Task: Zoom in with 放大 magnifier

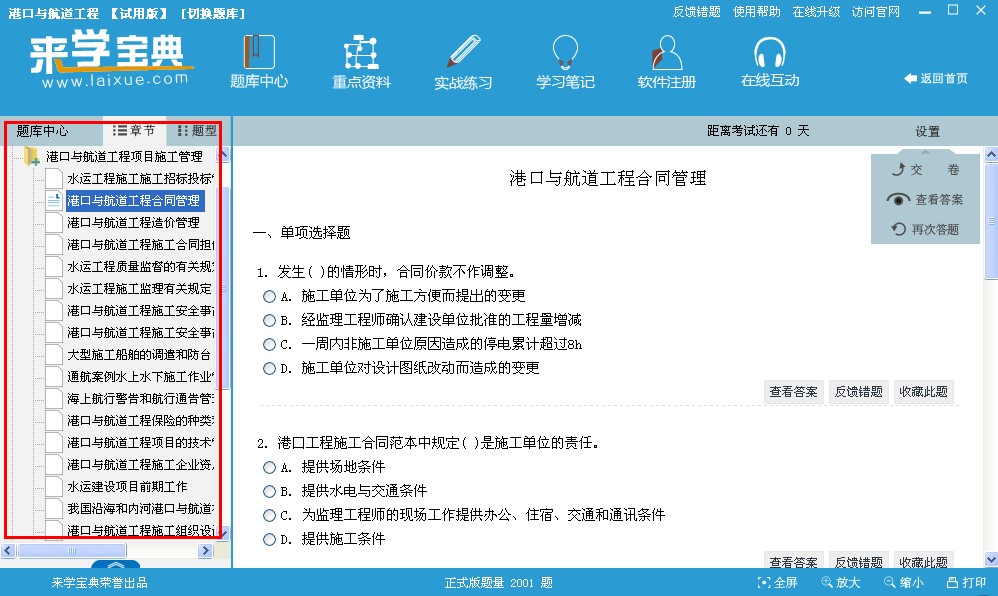Action: coord(826,582)
